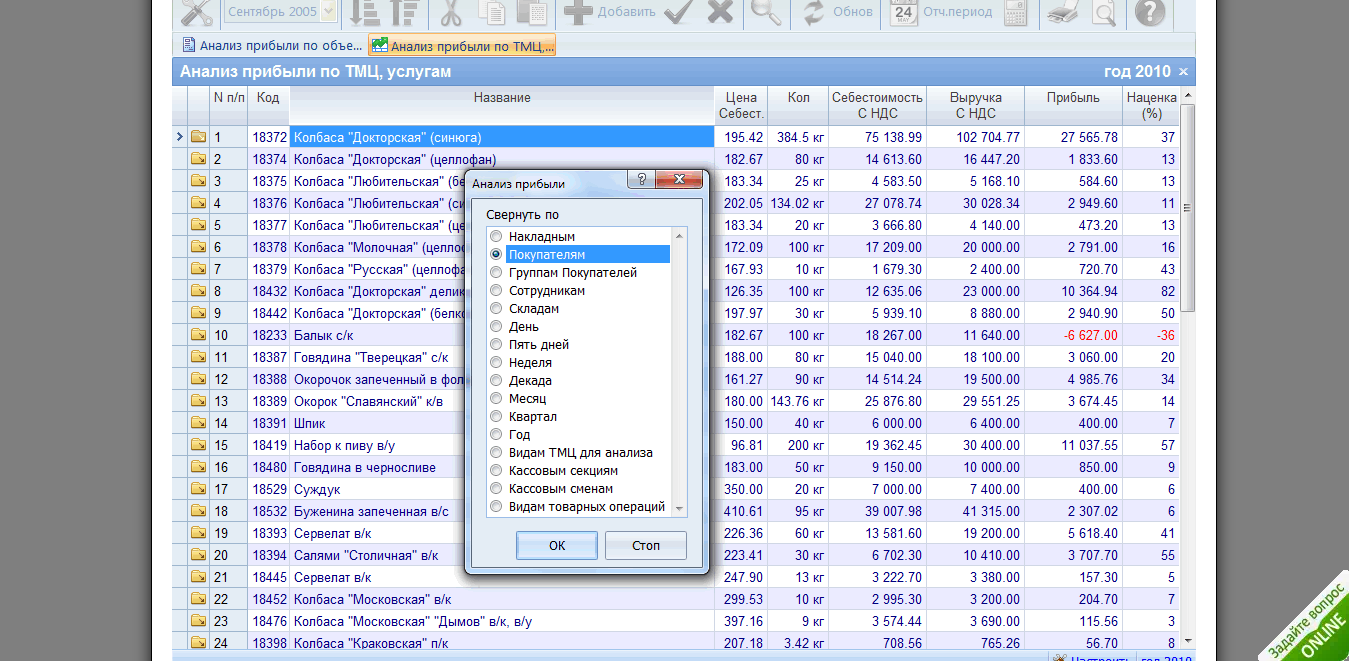Click the scissors cut icon in toolbar
Image resolution: width=1349 pixels, height=661 pixels.
[x=450, y=12]
